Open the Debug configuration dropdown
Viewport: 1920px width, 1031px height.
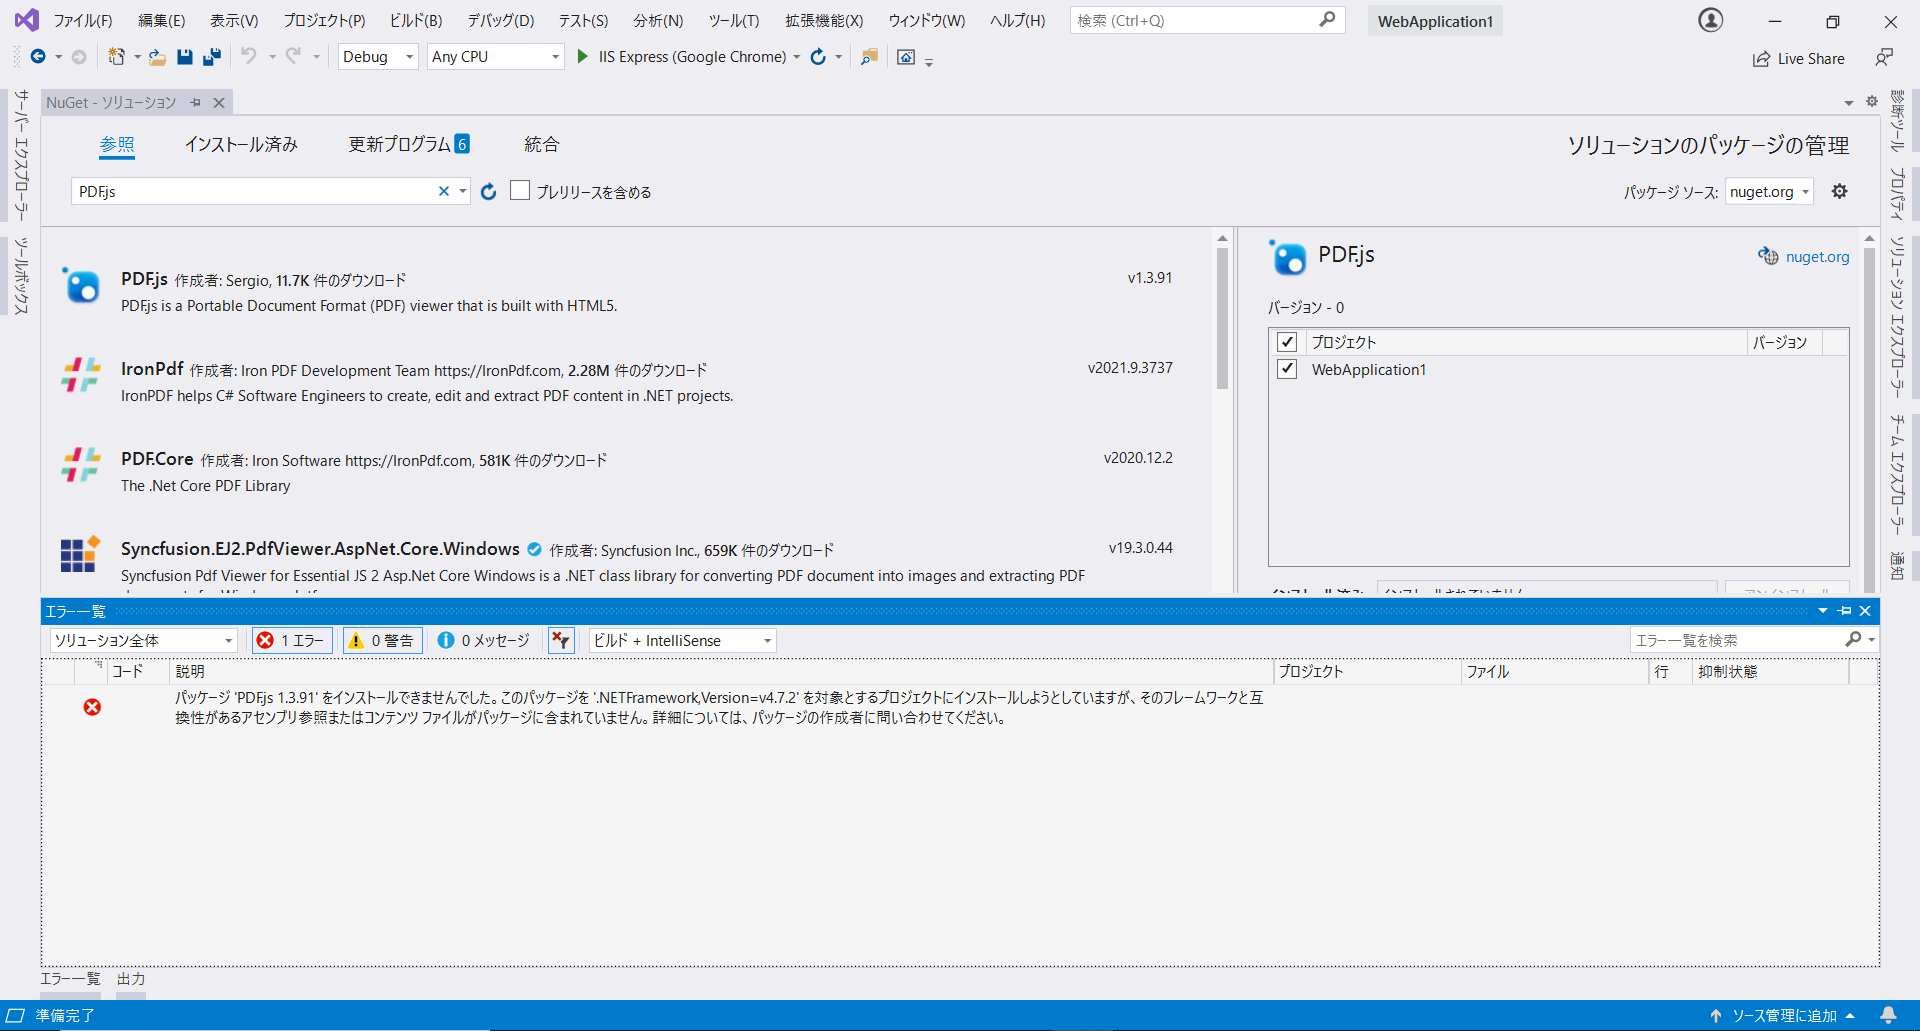pos(409,57)
